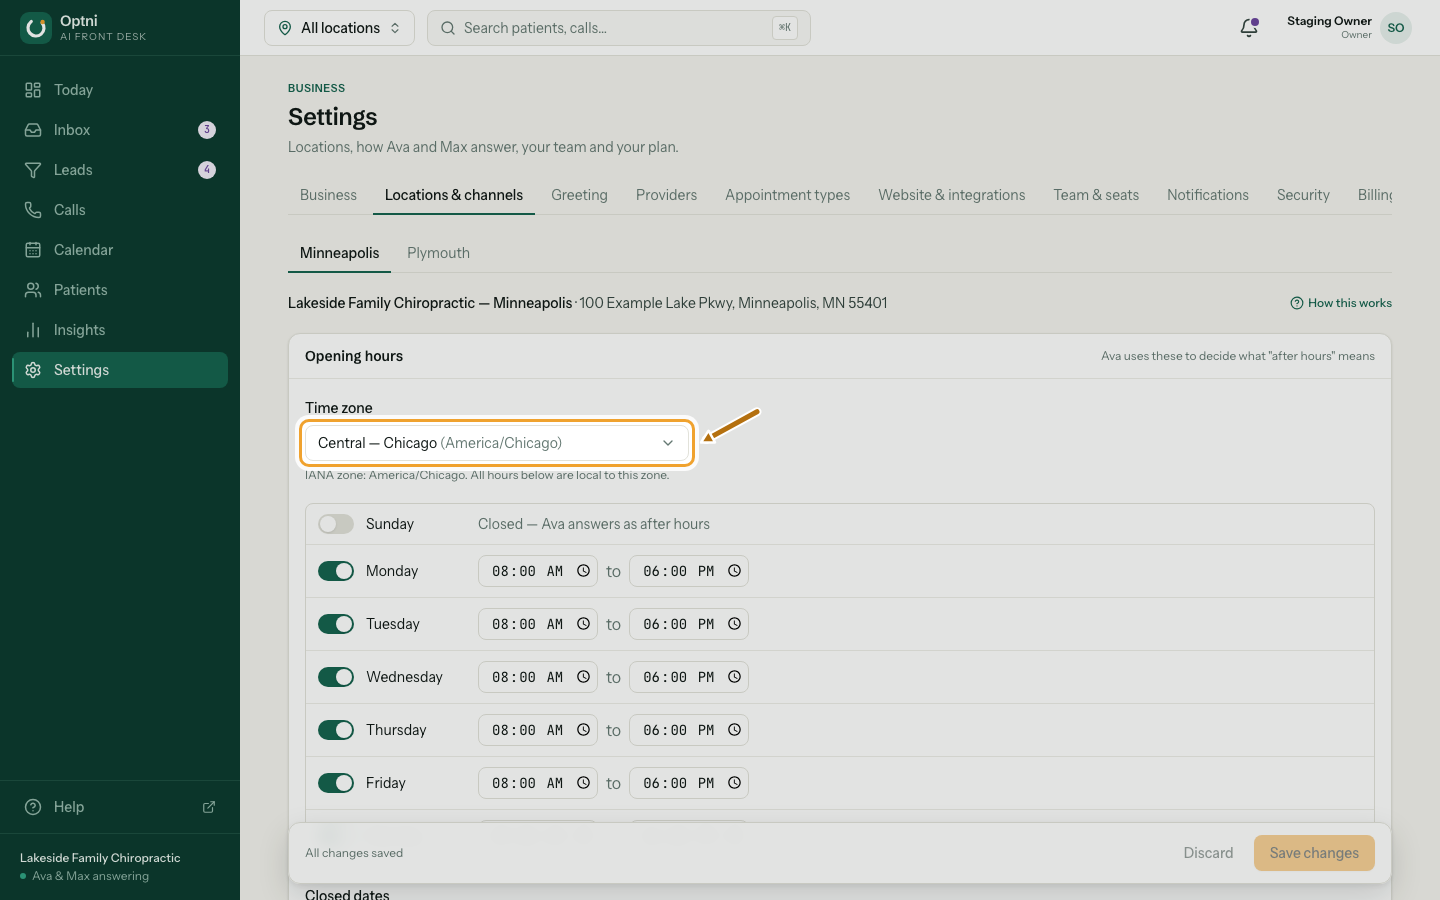Edit Wednesday opening time field
Image resolution: width=1440 pixels, height=900 pixels.
coord(538,677)
